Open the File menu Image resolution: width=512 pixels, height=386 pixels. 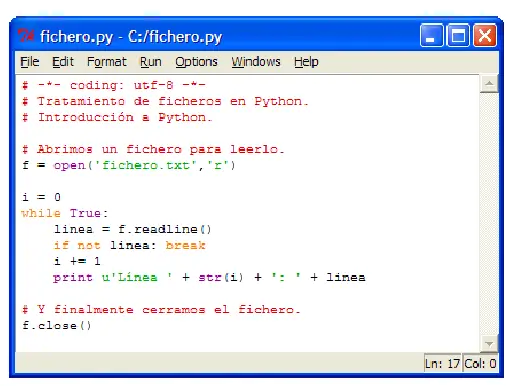point(30,62)
